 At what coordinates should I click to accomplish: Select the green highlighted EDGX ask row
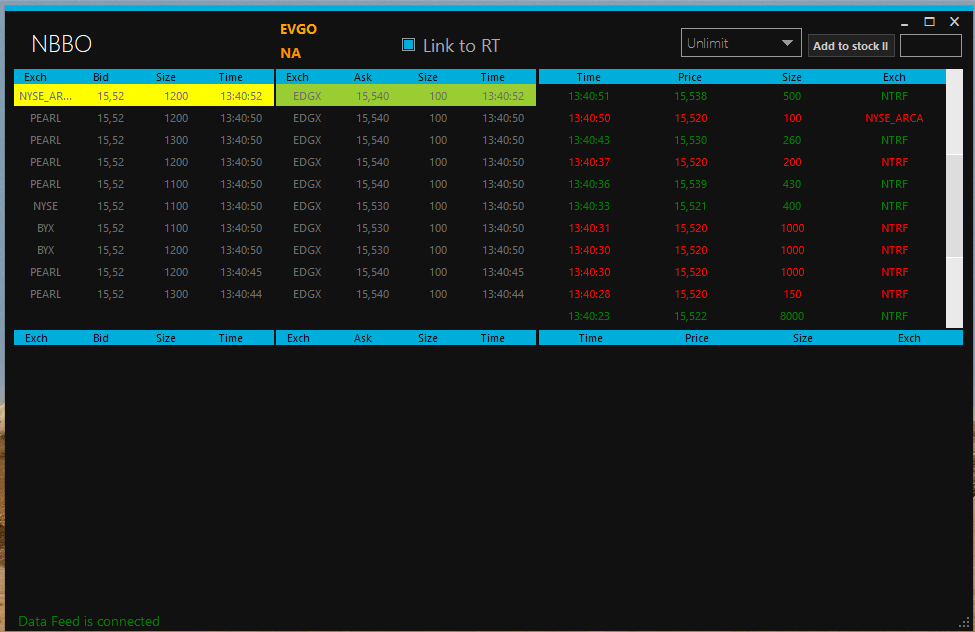406,96
